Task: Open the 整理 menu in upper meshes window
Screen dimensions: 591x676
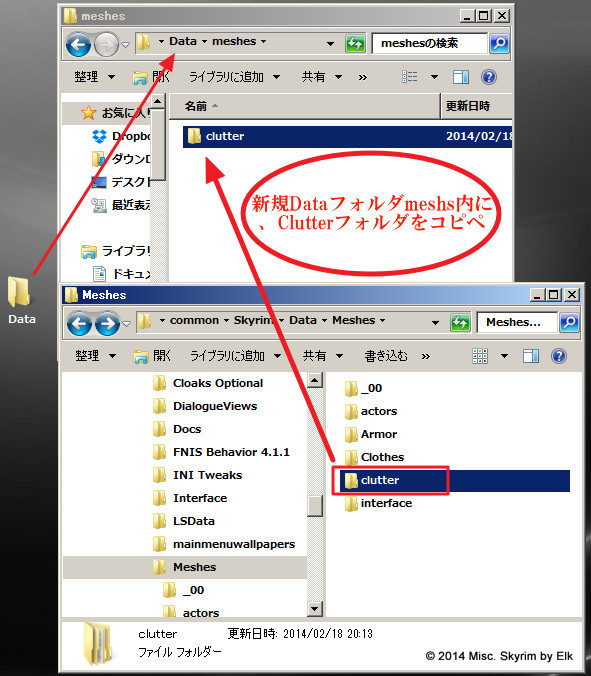Action: tap(94, 77)
